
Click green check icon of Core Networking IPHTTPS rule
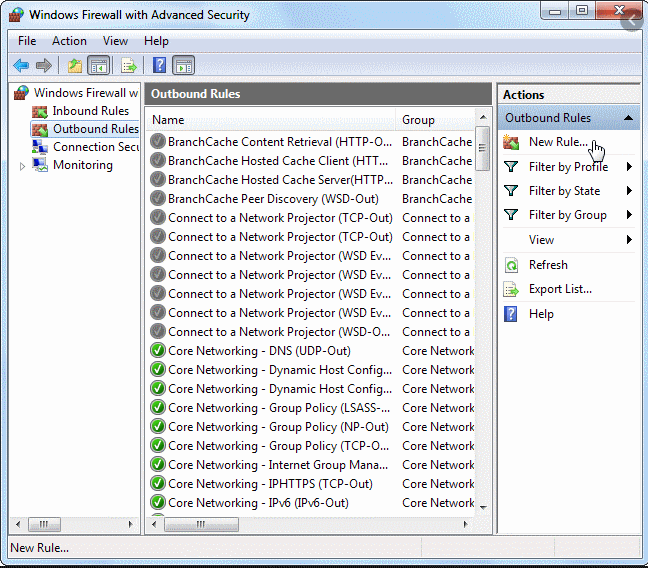[x=158, y=483]
